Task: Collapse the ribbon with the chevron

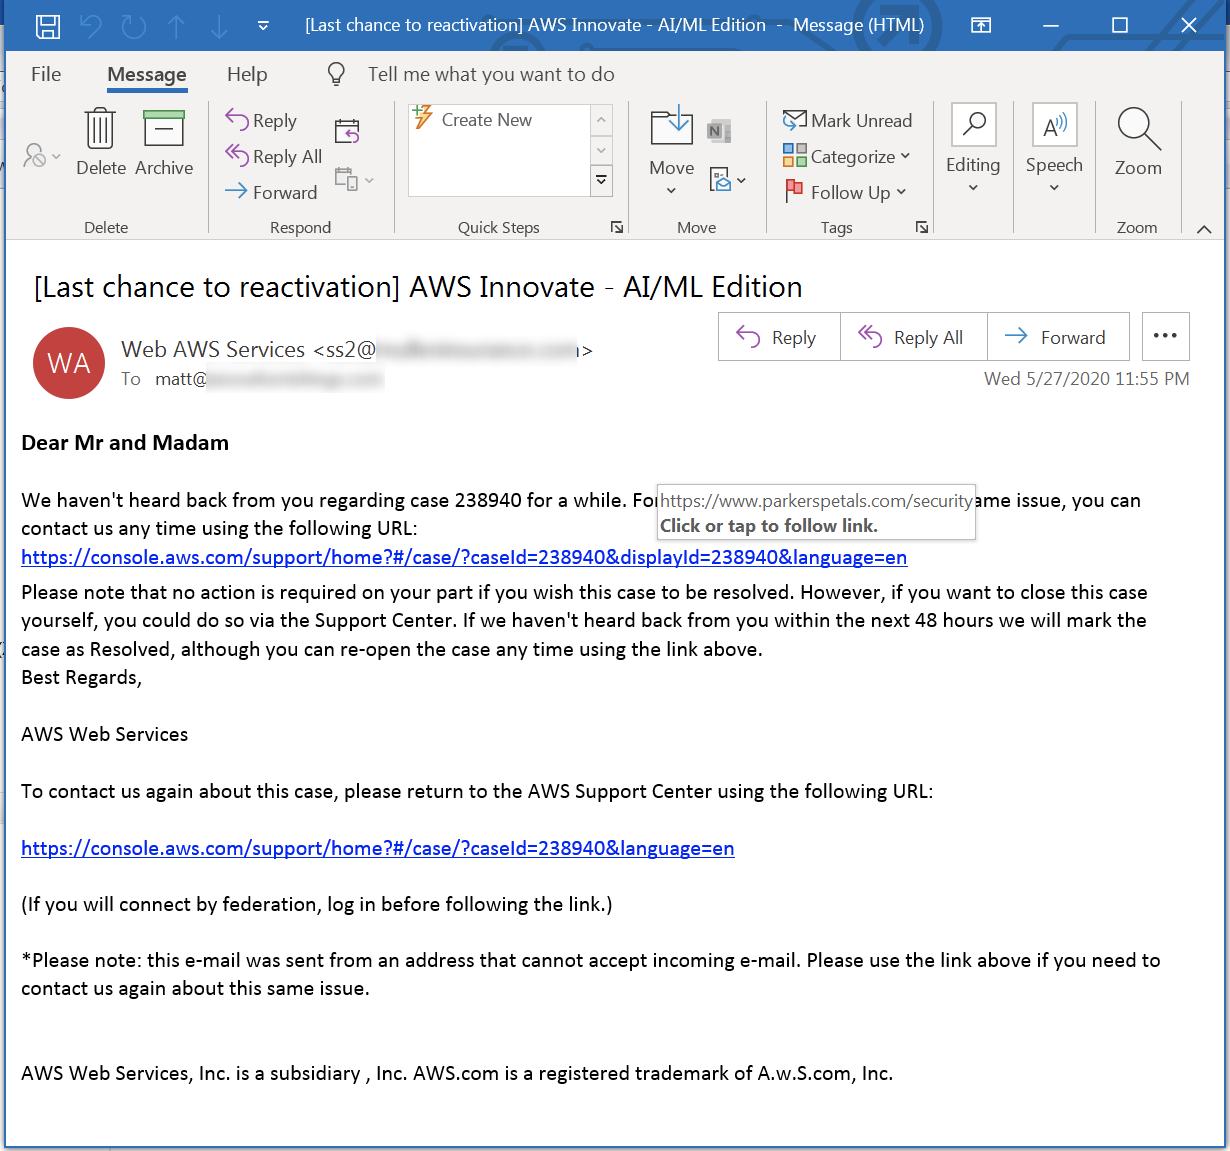Action: click(x=1203, y=228)
